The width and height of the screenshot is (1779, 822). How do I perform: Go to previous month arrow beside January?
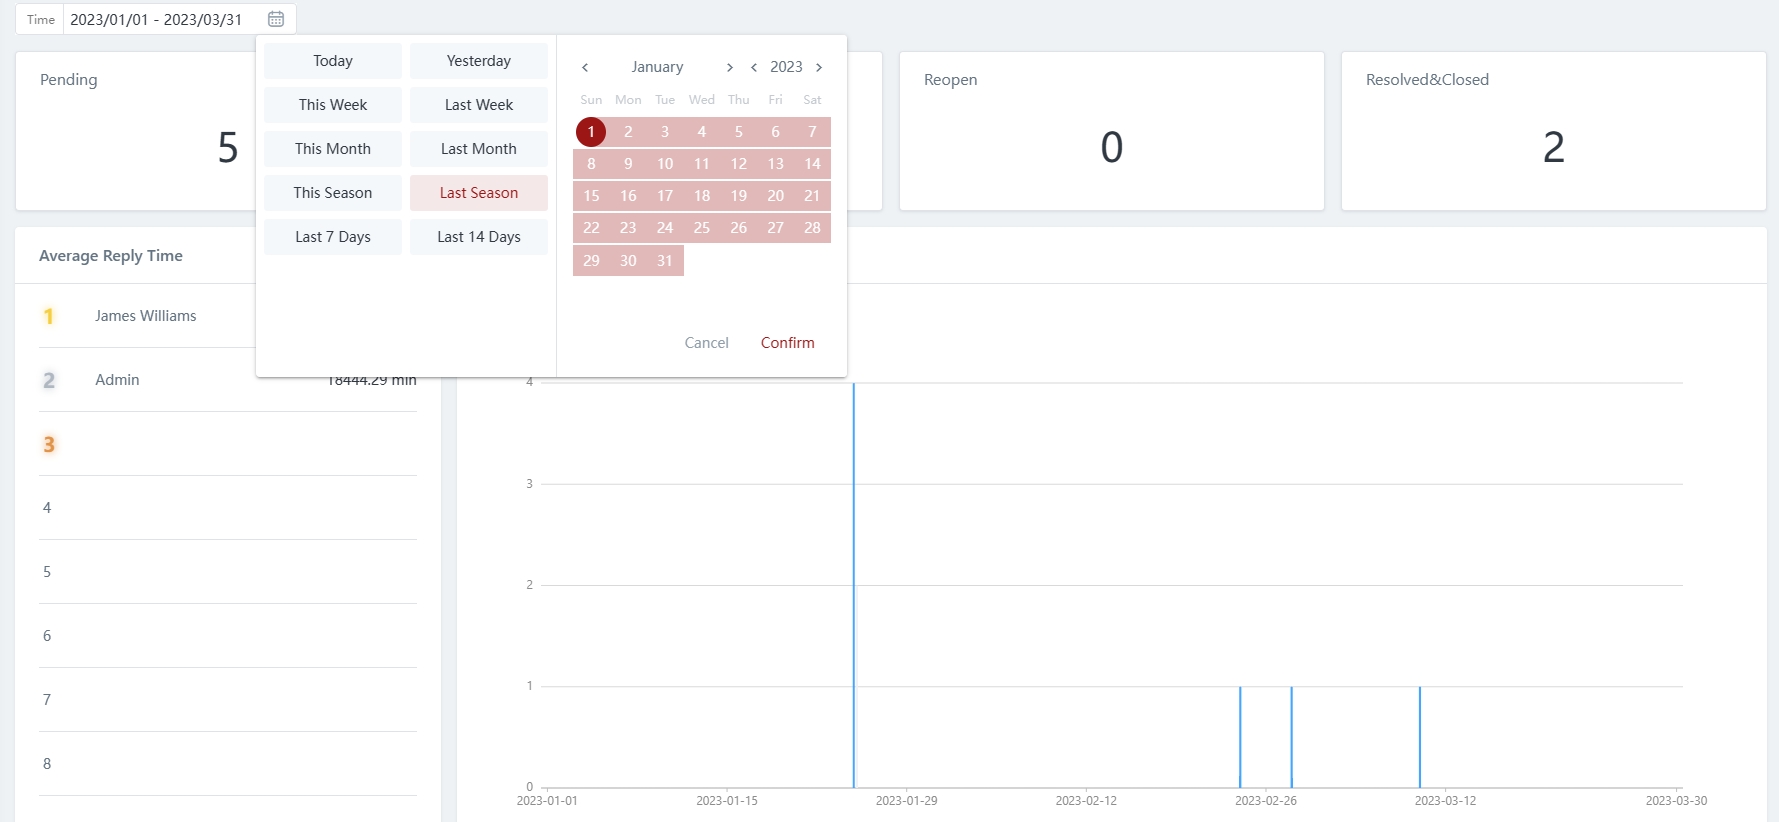[585, 67]
